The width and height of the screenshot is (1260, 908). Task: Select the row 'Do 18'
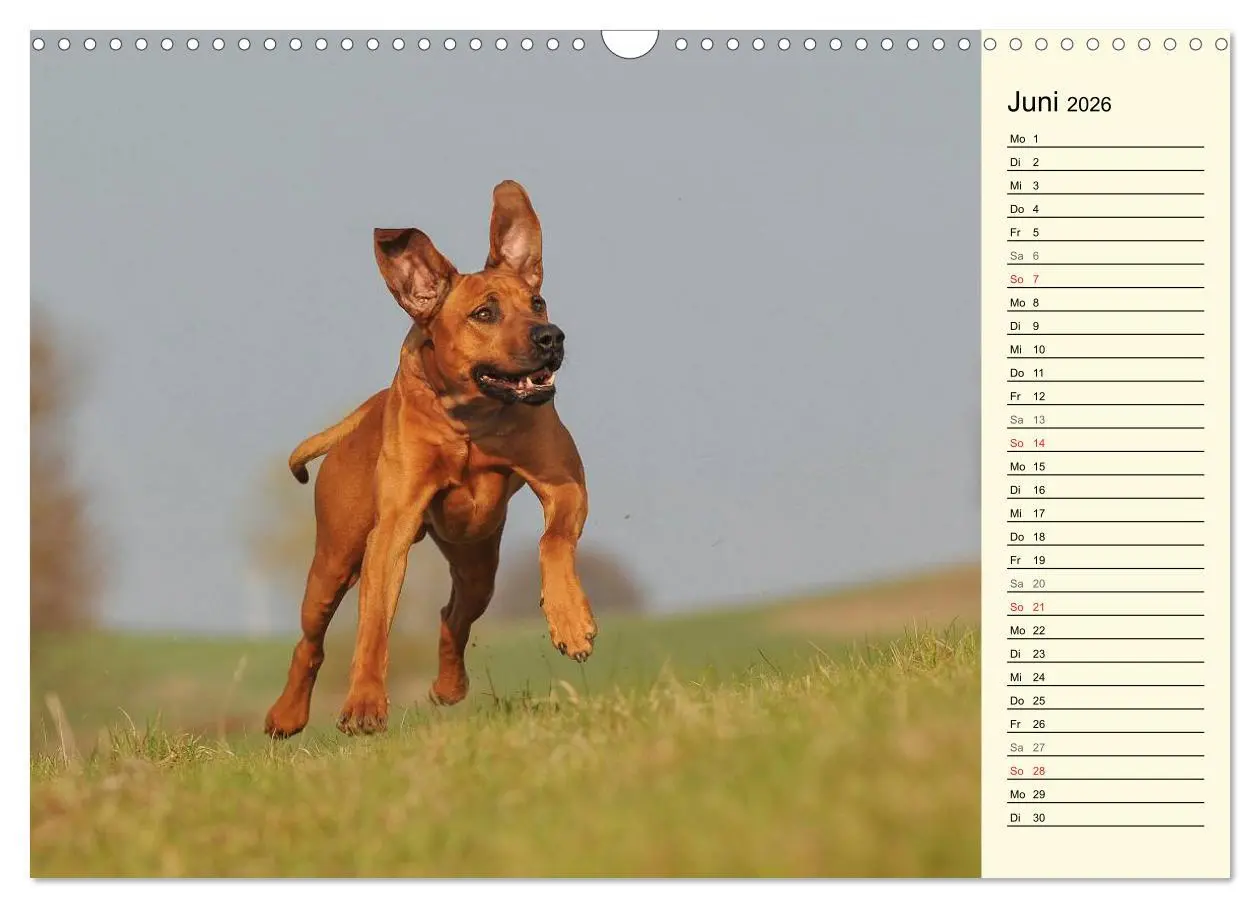click(x=1105, y=536)
